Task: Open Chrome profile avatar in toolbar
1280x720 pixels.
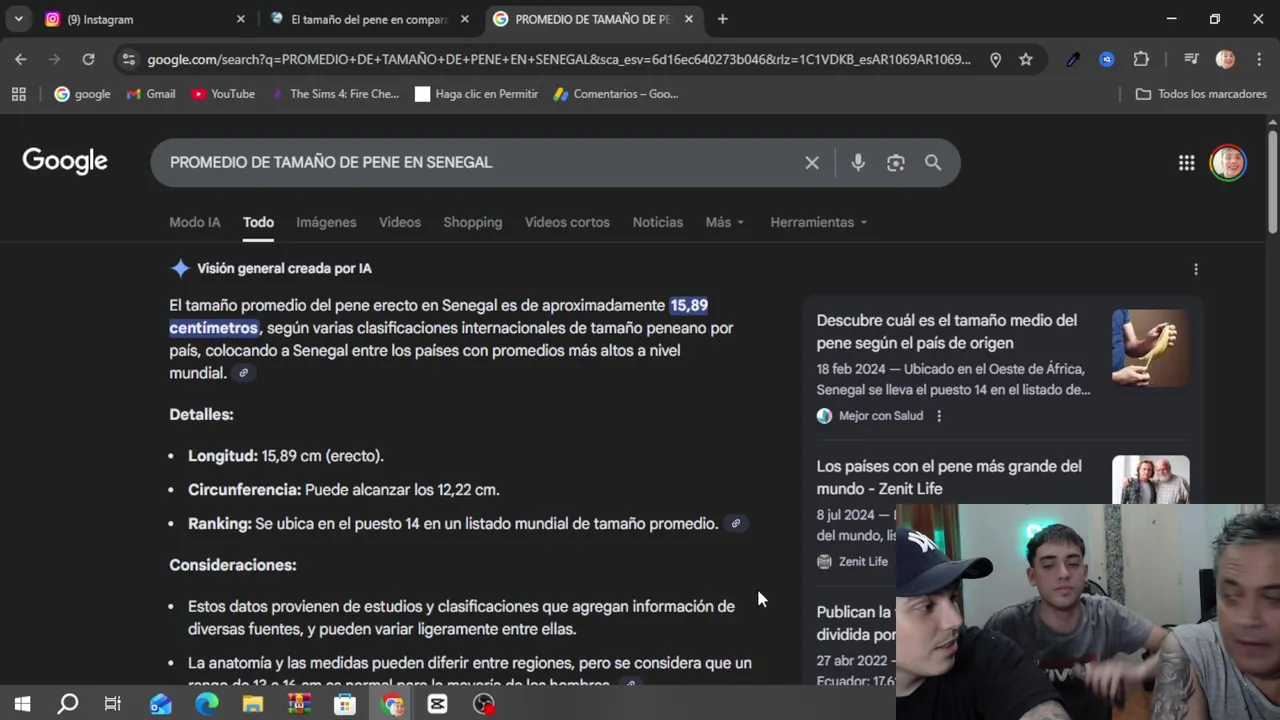Action: coord(1225,59)
